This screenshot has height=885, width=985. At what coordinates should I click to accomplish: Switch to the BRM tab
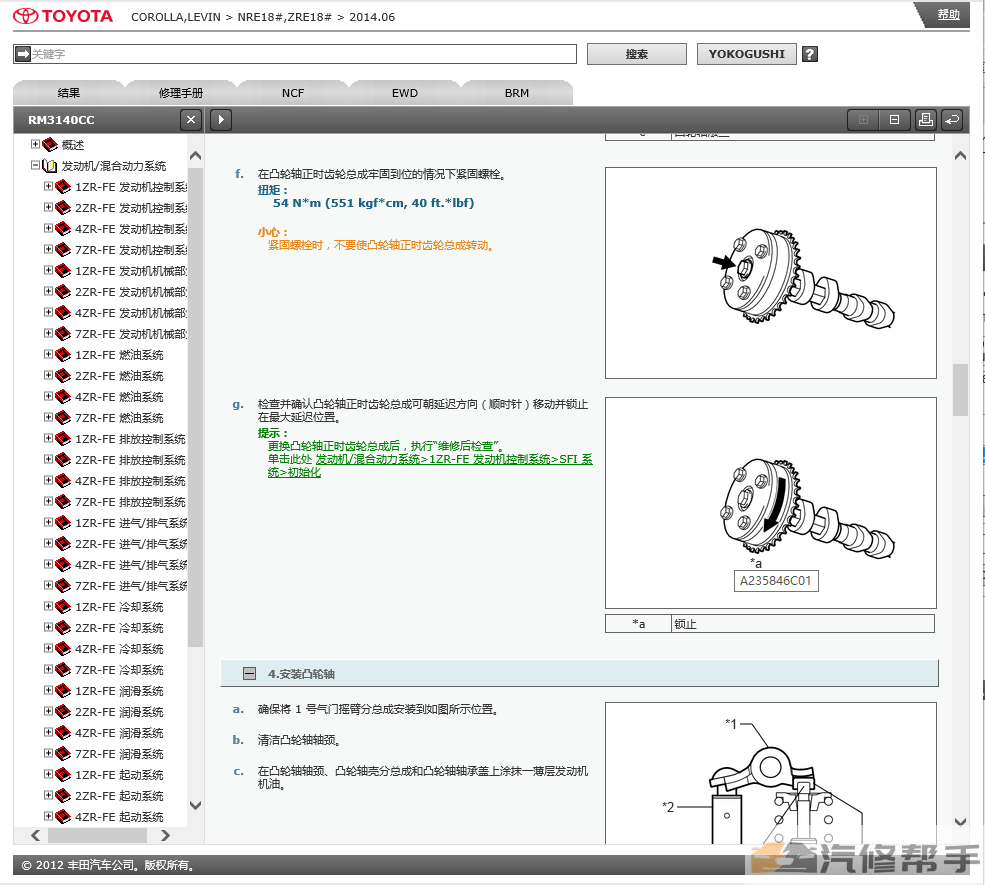(517, 93)
